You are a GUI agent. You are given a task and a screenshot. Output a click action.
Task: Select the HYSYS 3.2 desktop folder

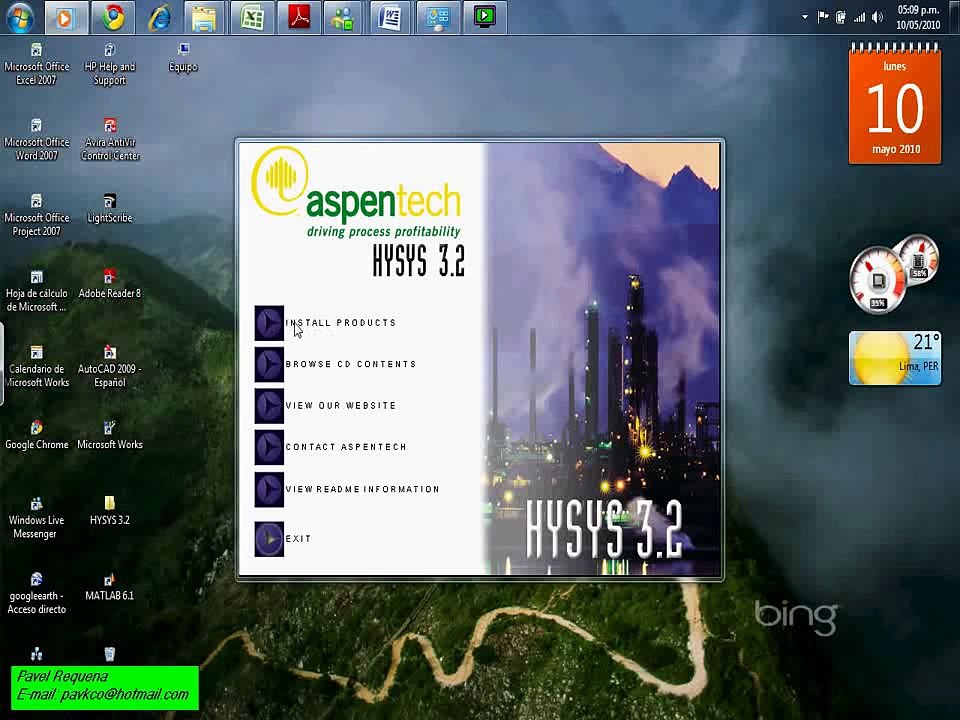110,511
